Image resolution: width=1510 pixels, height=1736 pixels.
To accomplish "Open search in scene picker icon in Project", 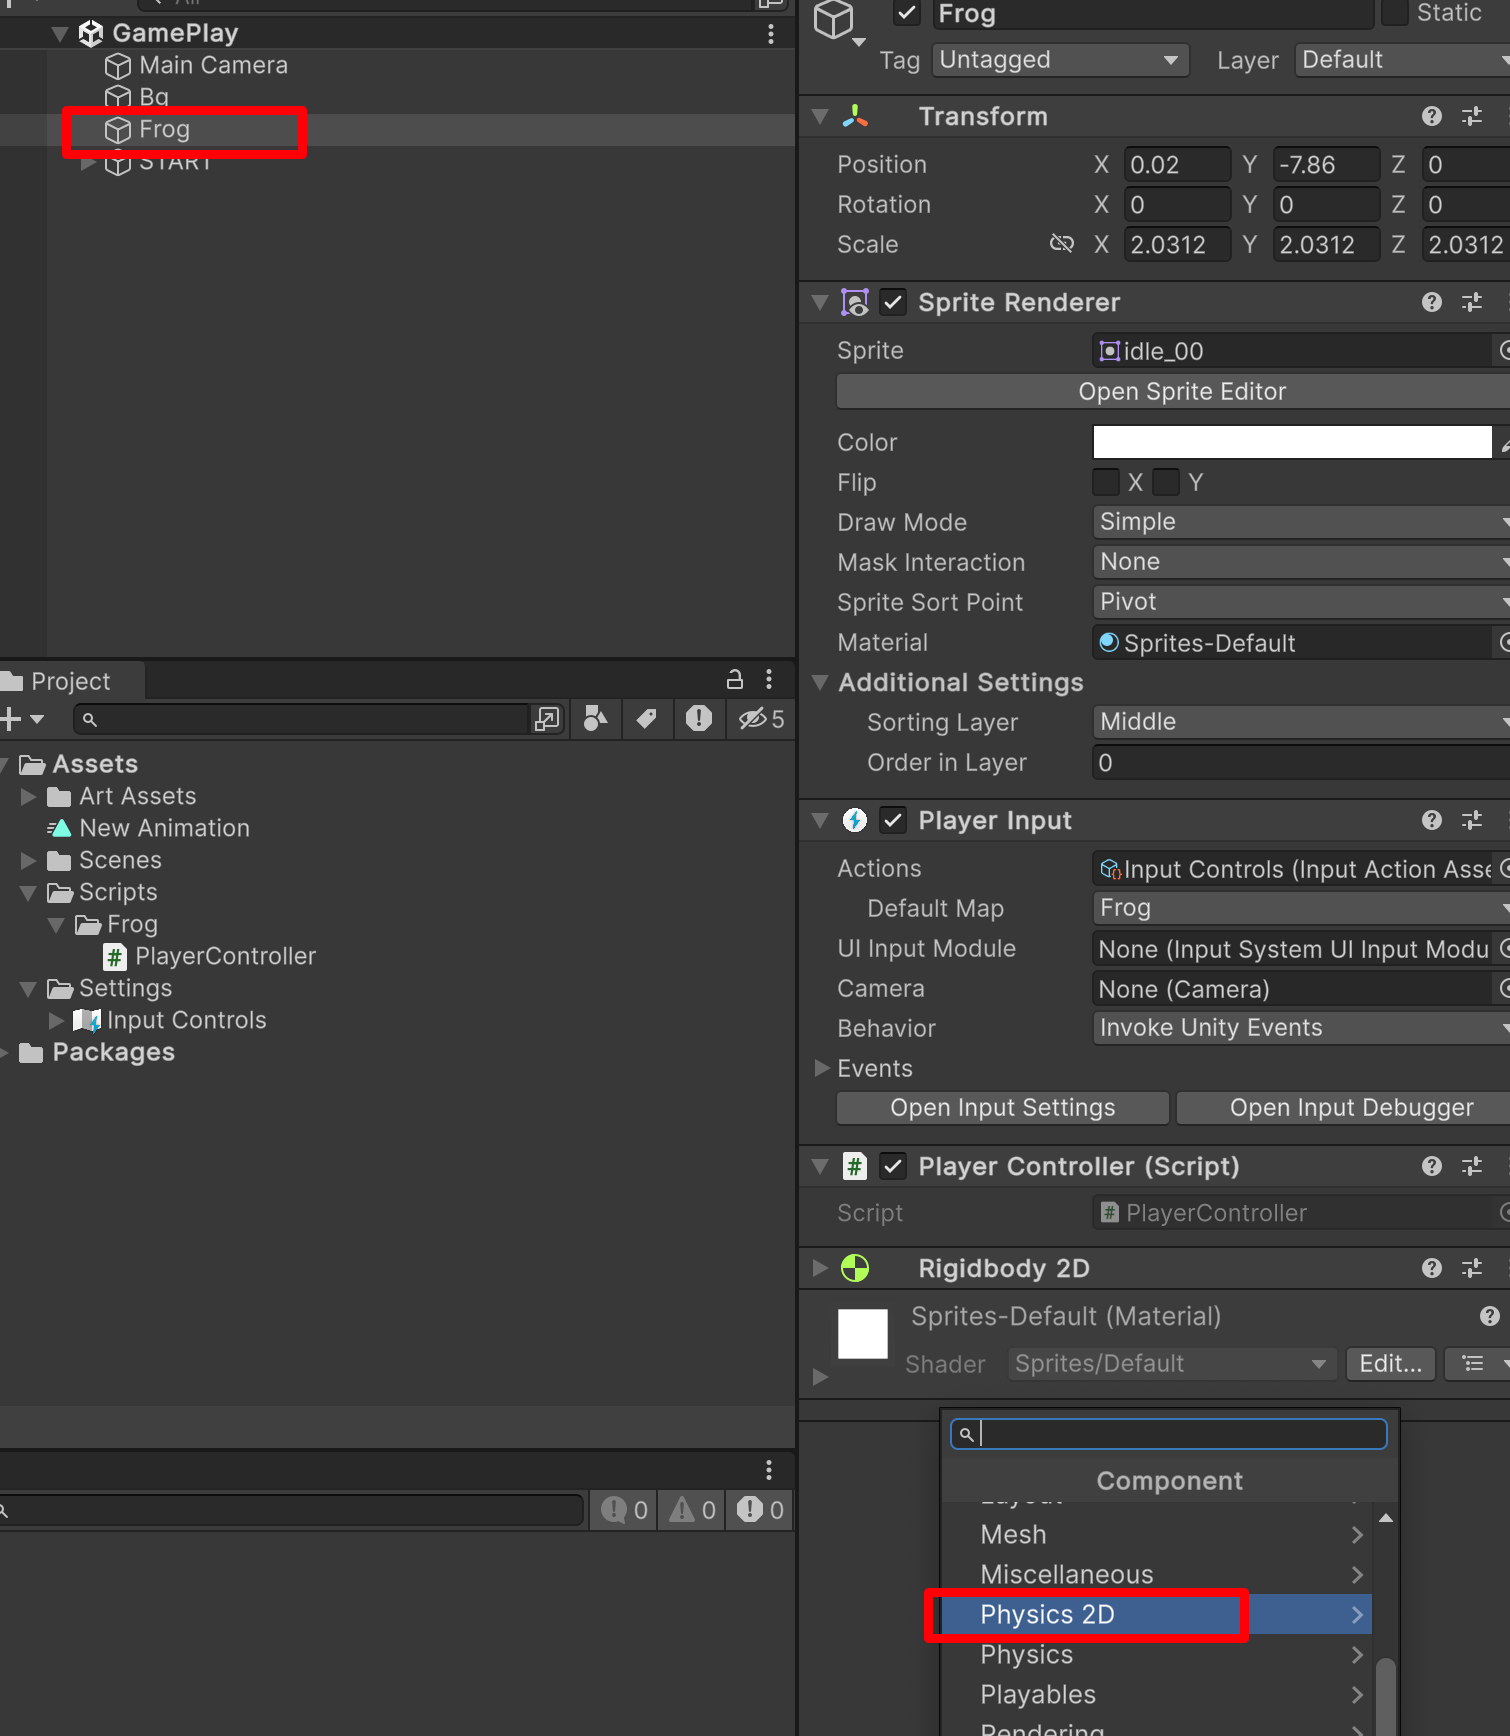I will coord(547,719).
